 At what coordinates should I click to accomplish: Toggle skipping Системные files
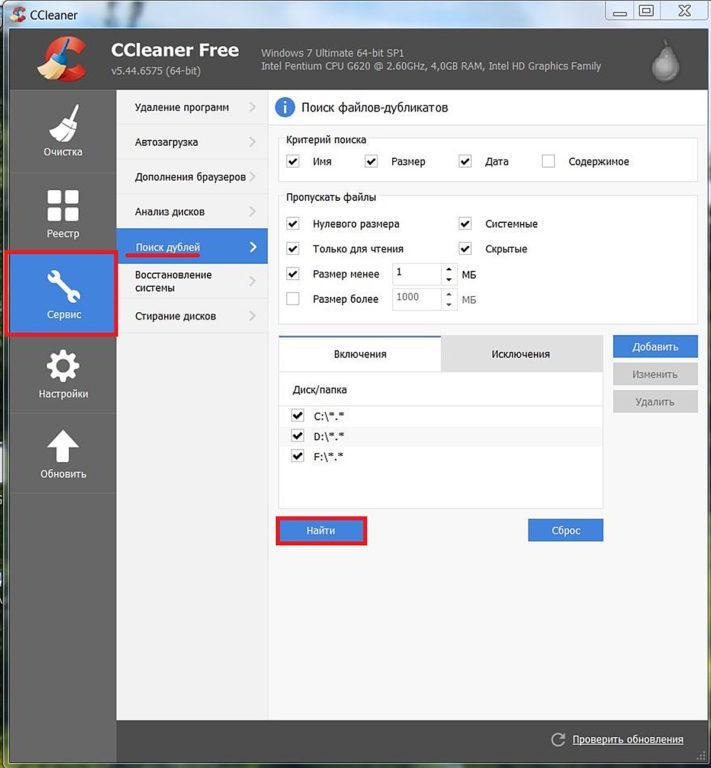[x=465, y=224]
